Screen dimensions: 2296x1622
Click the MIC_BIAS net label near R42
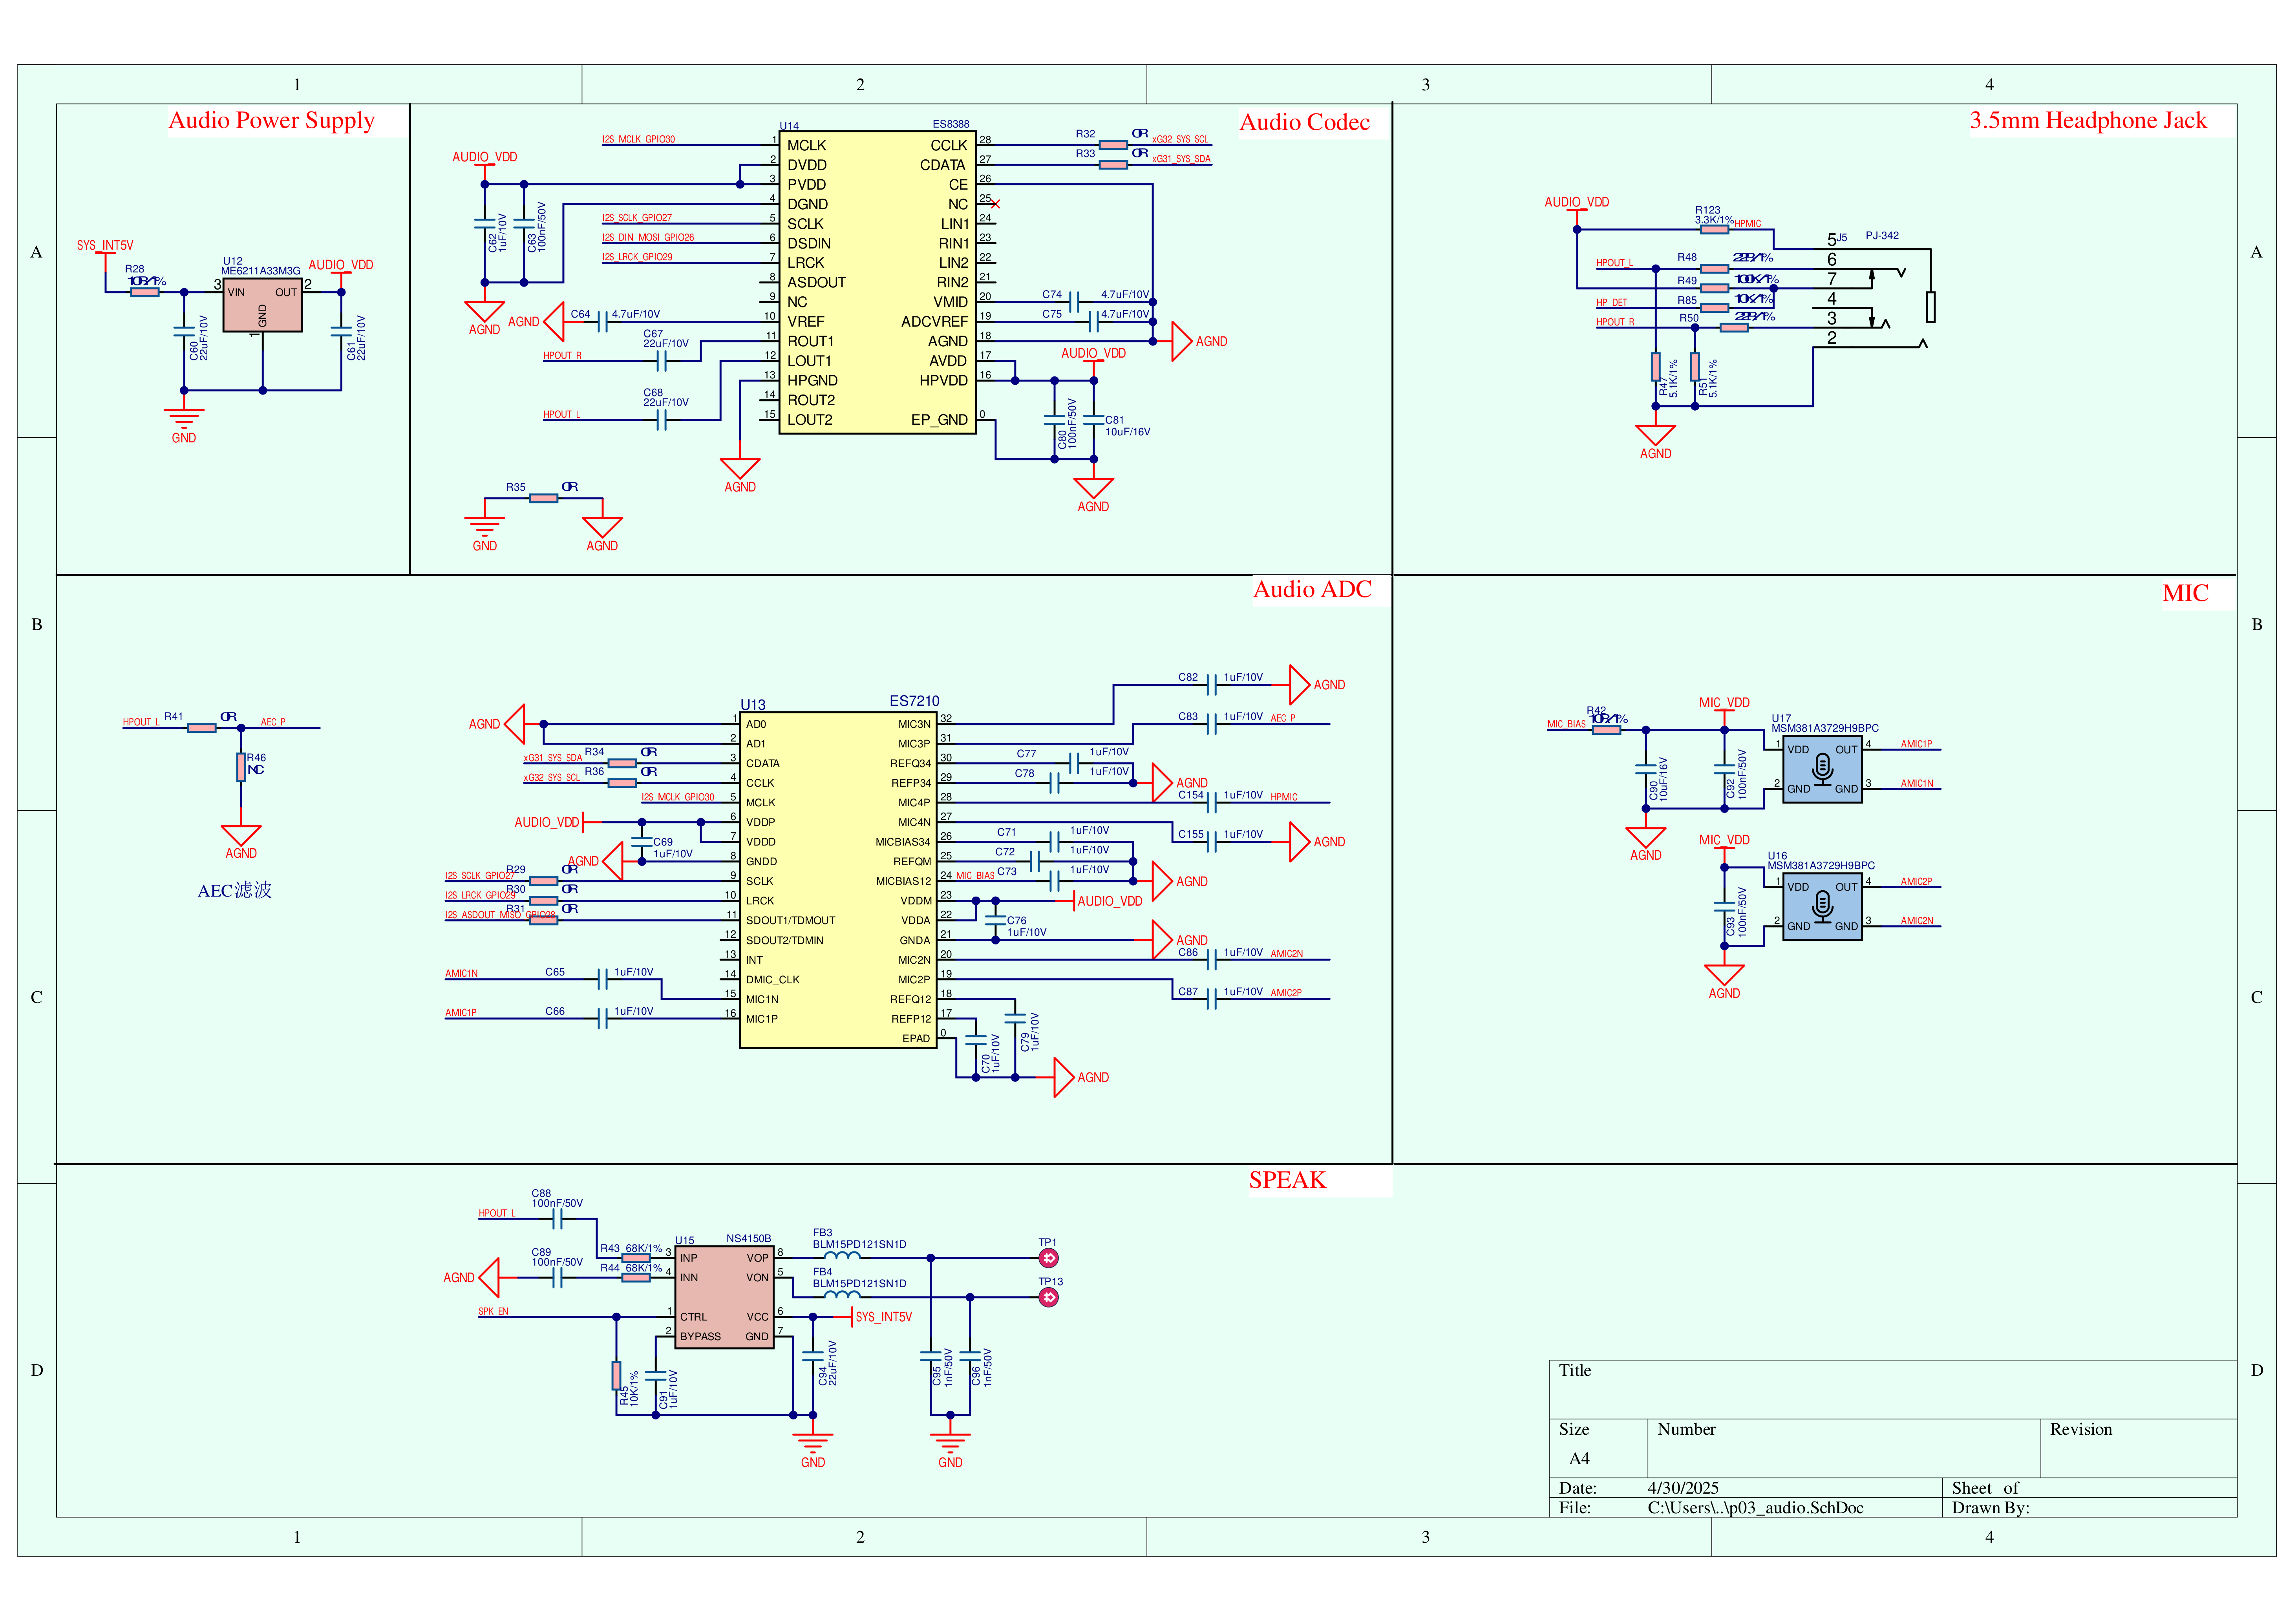[x=1566, y=724]
